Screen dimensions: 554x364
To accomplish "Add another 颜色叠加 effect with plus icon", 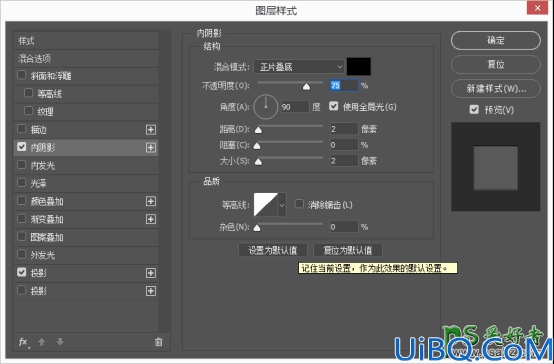I will click(x=151, y=201).
